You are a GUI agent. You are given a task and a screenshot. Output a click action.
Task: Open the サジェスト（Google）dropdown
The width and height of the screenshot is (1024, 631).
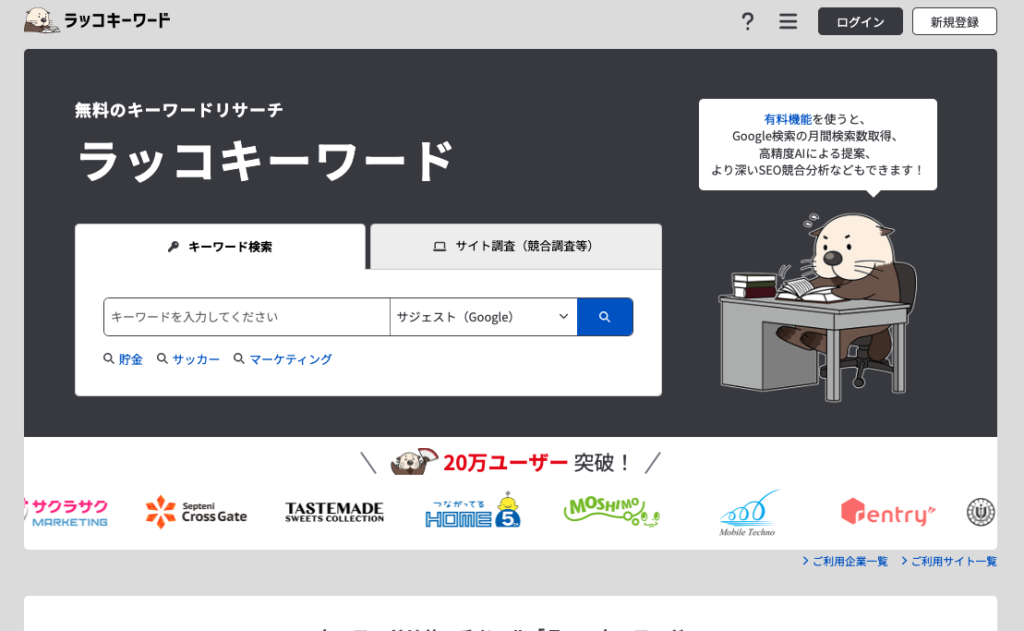(x=483, y=317)
